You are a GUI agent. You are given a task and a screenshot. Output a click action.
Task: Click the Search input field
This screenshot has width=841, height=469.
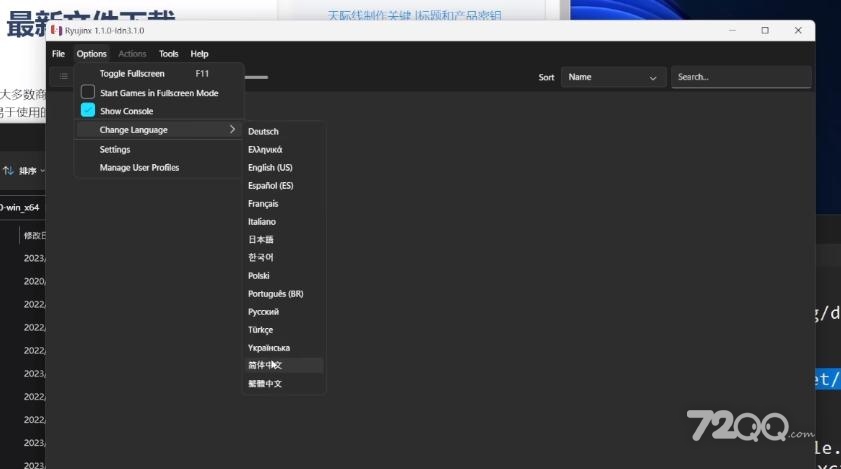coord(741,77)
